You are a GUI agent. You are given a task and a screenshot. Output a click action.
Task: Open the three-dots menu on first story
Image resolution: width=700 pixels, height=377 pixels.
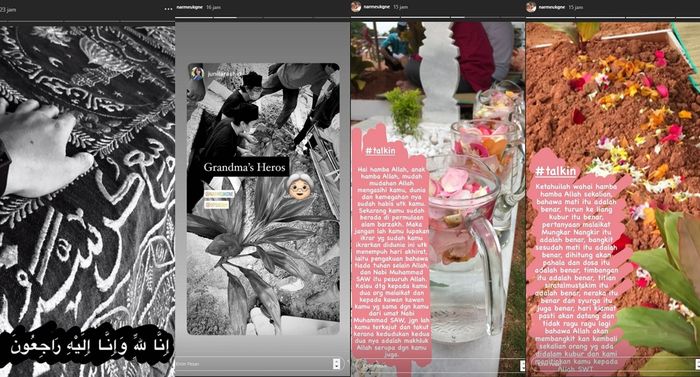click(168, 9)
